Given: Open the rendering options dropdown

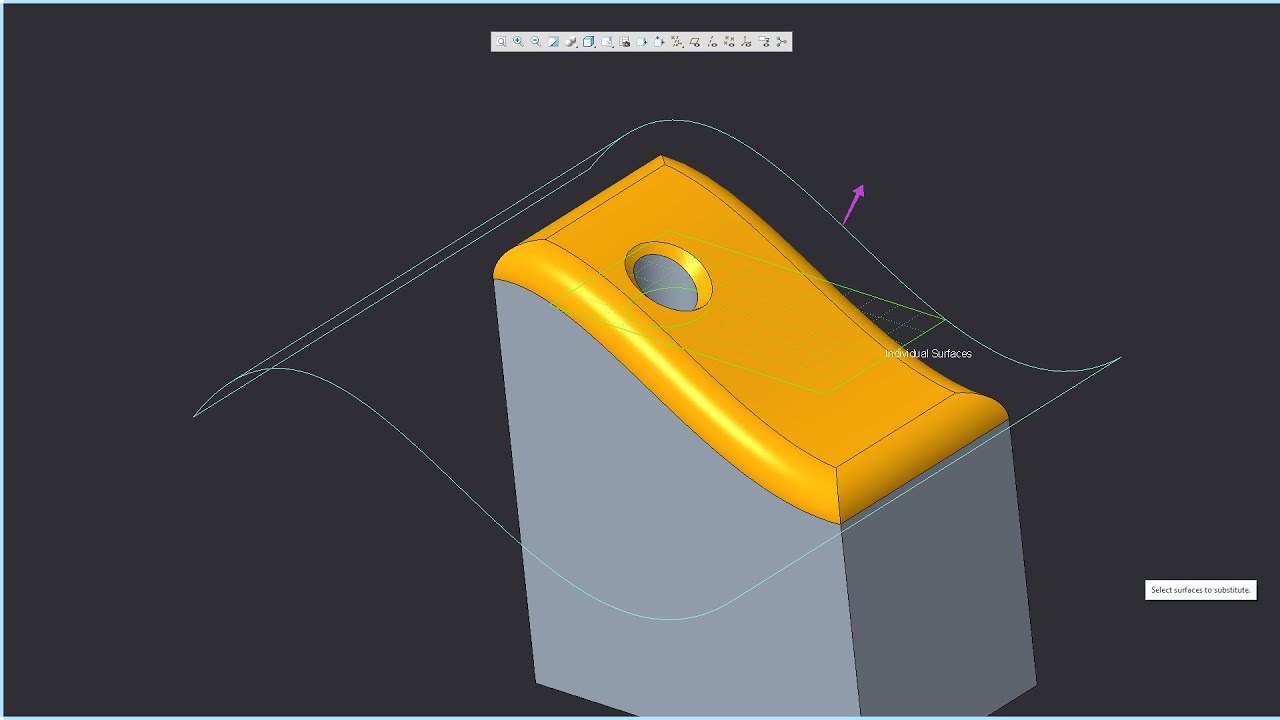Looking at the screenshot, I should 570,42.
